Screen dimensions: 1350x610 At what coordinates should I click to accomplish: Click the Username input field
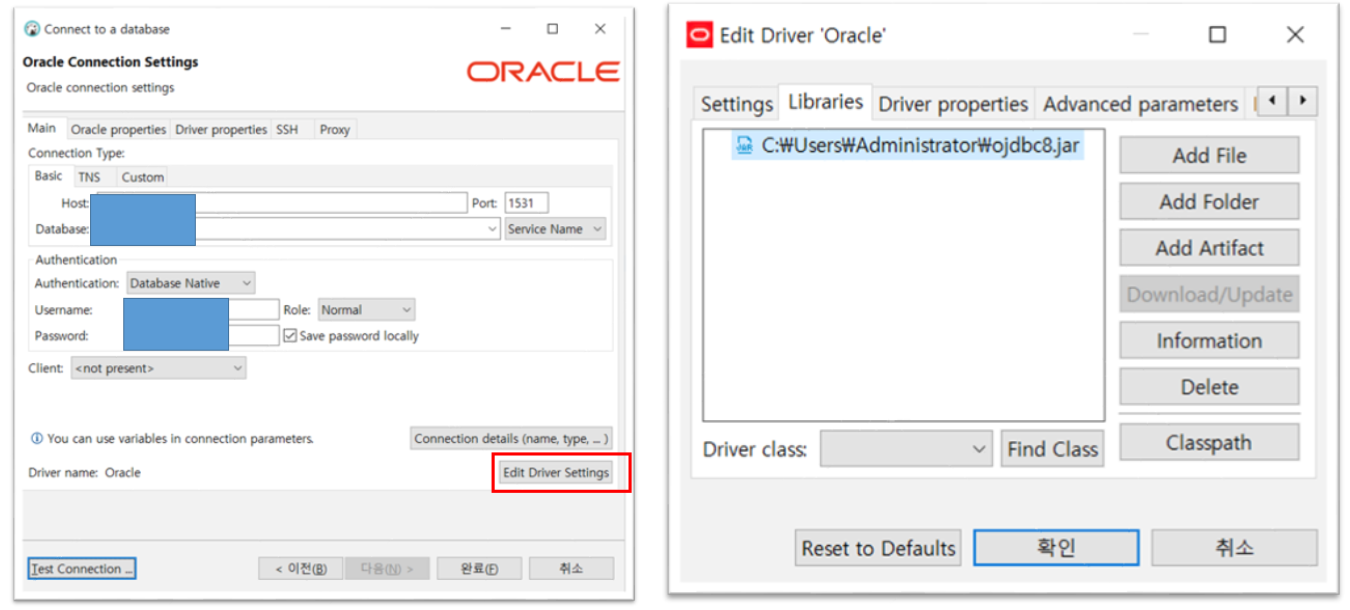tap(202, 310)
